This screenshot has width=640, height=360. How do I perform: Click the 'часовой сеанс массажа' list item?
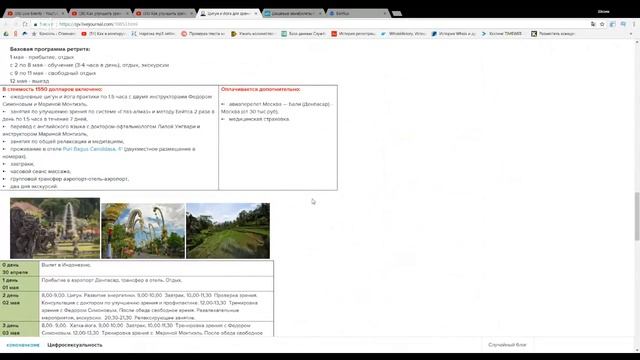(x=40, y=171)
